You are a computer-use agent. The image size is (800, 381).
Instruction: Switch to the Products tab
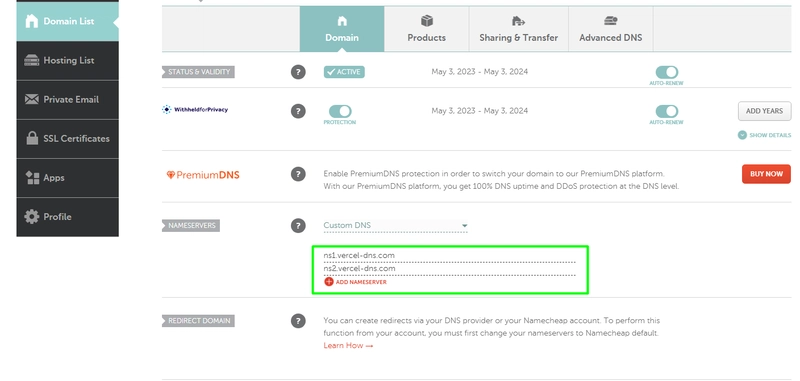(427, 29)
